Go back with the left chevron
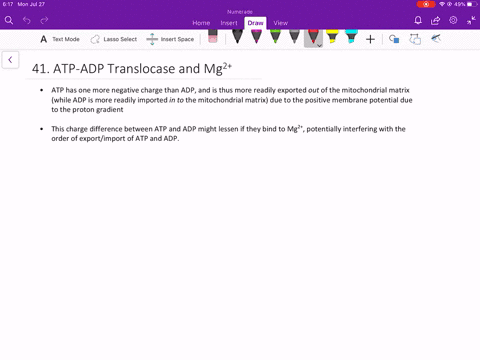The width and height of the screenshot is (480, 360). (x=10, y=60)
